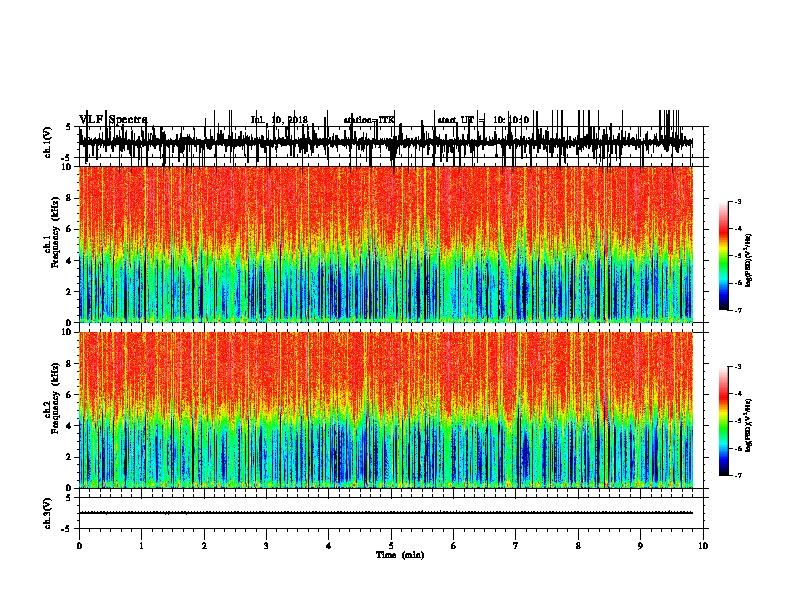Click the "station=ITK" header label
Viewport: 792px width, 612px height.
pos(369,120)
